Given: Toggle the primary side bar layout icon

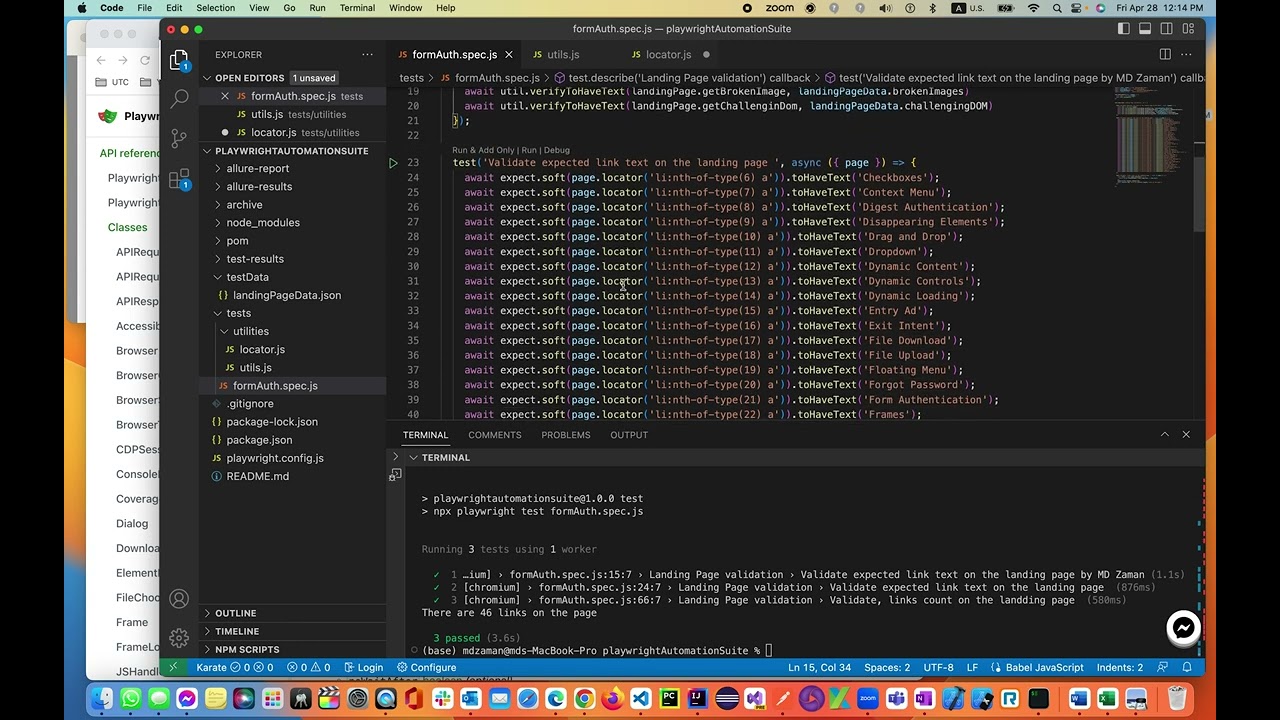Looking at the screenshot, I should point(1123,29).
